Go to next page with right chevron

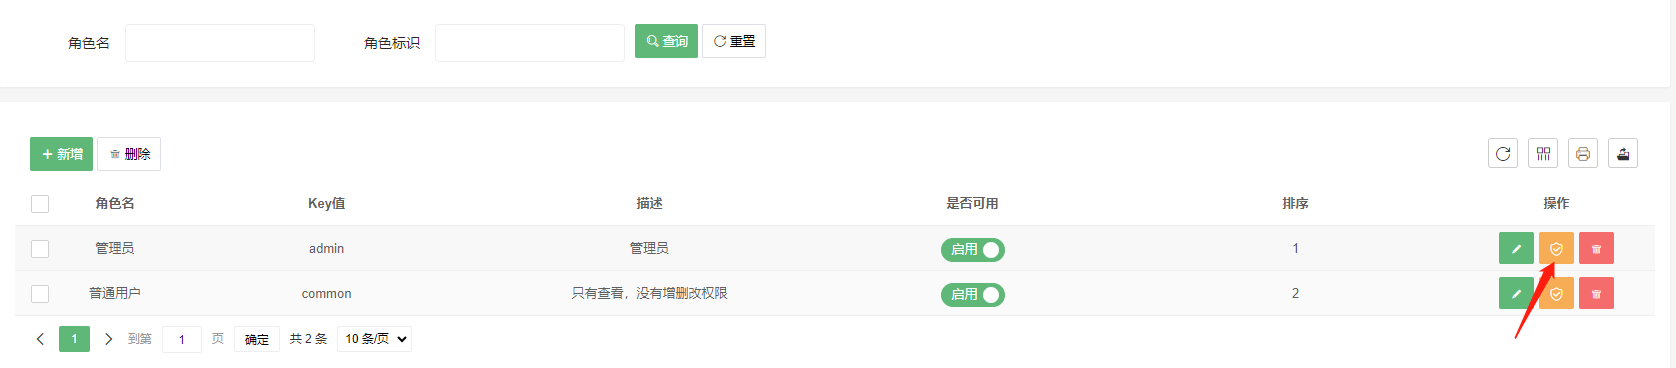point(108,339)
